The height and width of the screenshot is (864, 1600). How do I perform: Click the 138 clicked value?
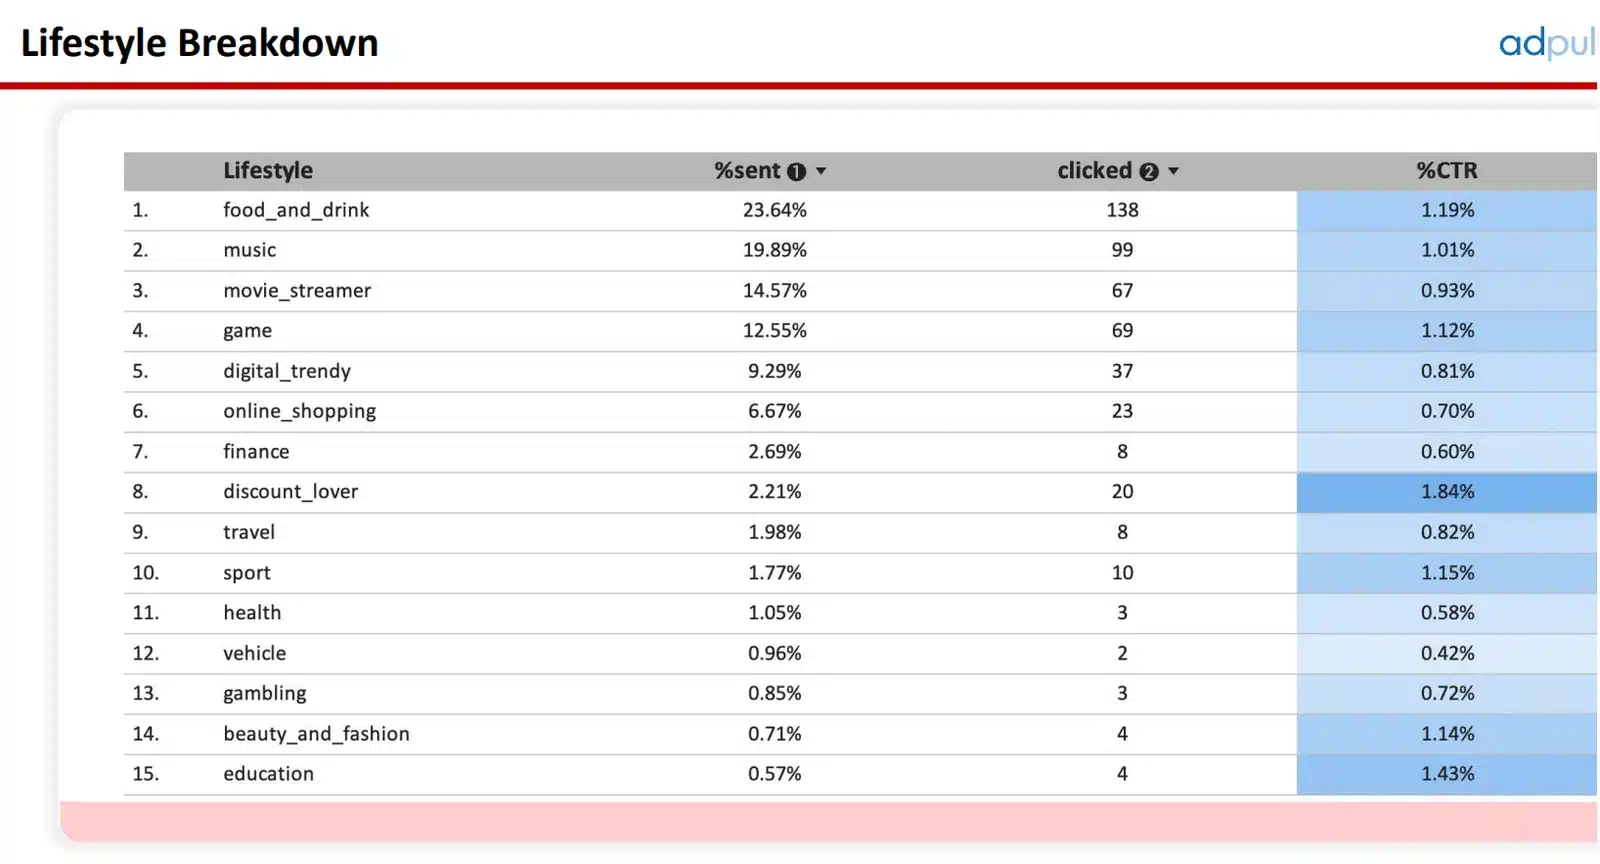pyautogui.click(x=1122, y=210)
